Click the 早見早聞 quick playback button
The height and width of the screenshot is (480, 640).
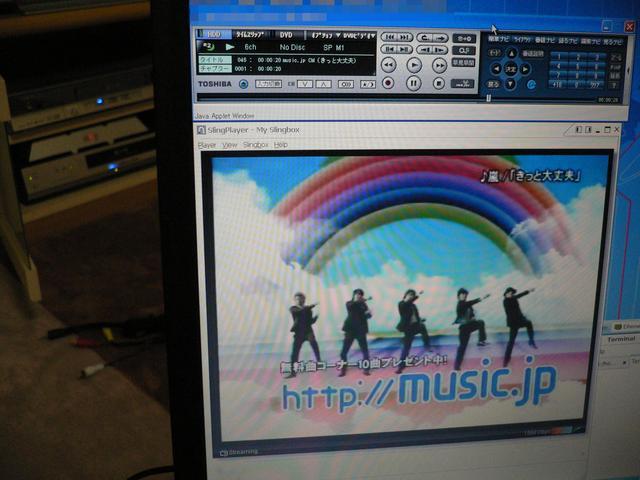pyautogui.click(x=463, y=62)
